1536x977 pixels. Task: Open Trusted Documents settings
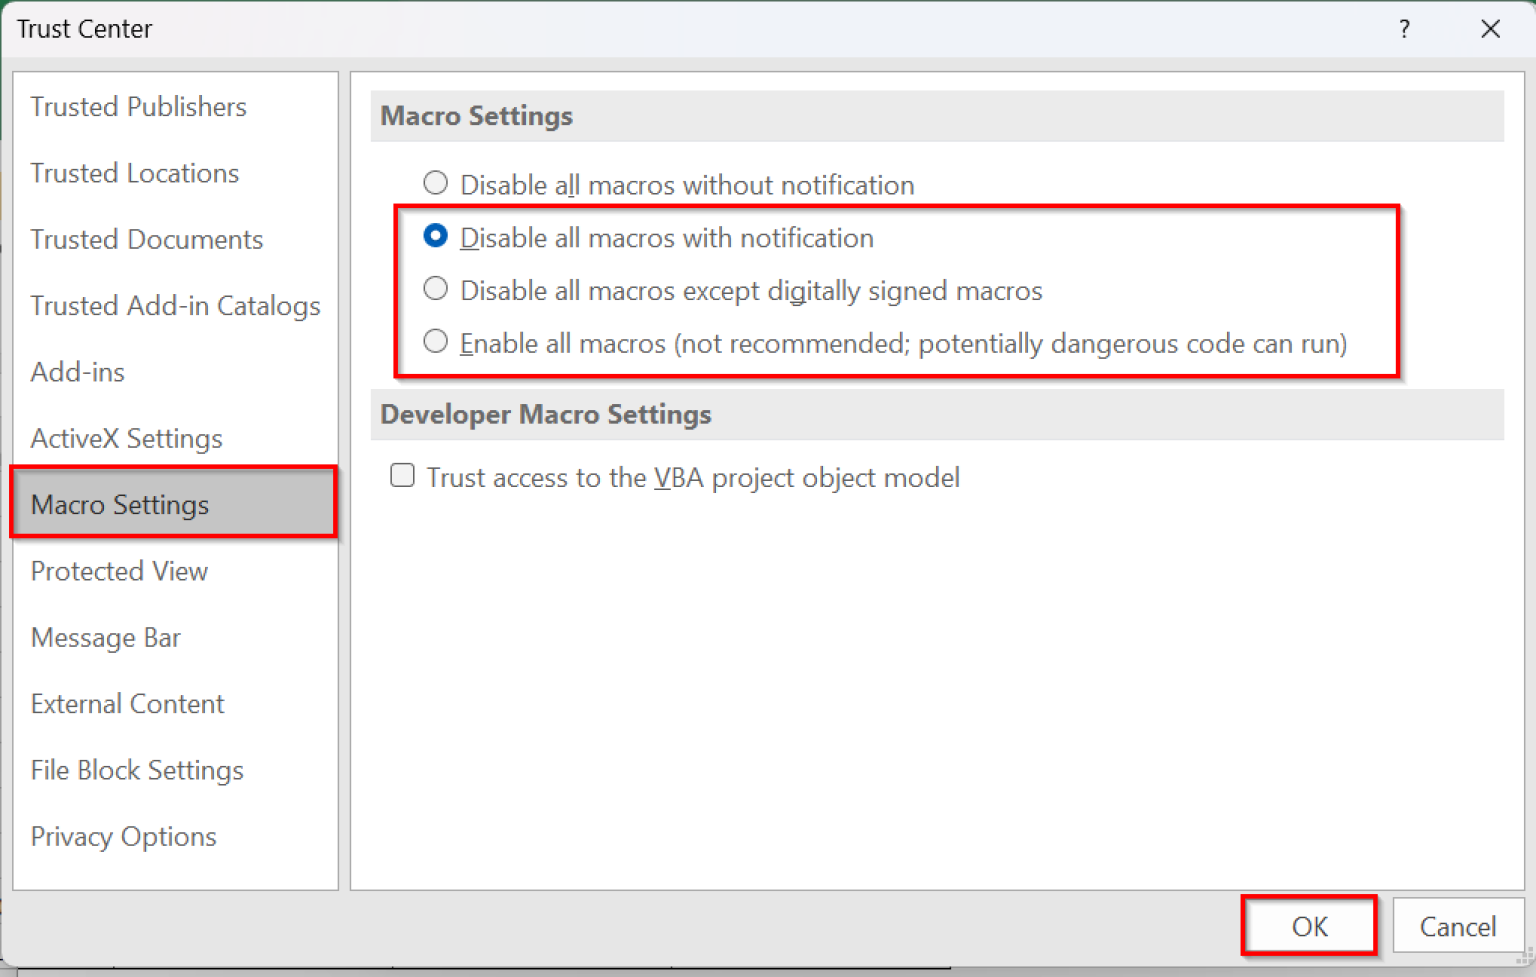147,239
